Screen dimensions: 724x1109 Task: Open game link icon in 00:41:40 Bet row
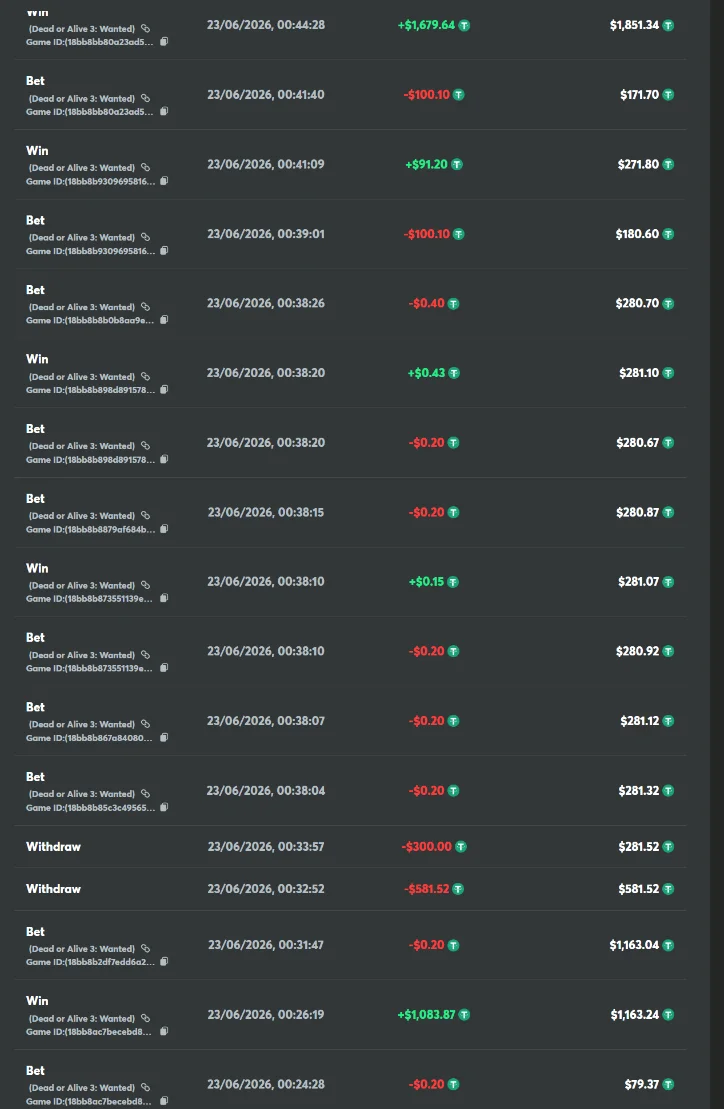145,98
